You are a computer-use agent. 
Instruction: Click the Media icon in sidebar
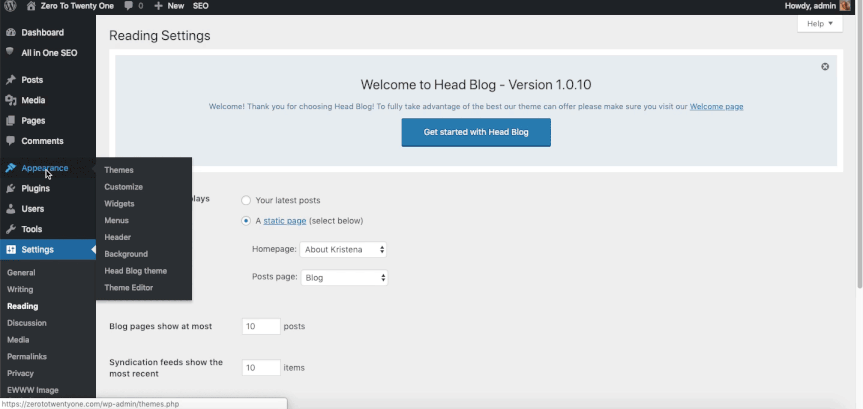10,100
